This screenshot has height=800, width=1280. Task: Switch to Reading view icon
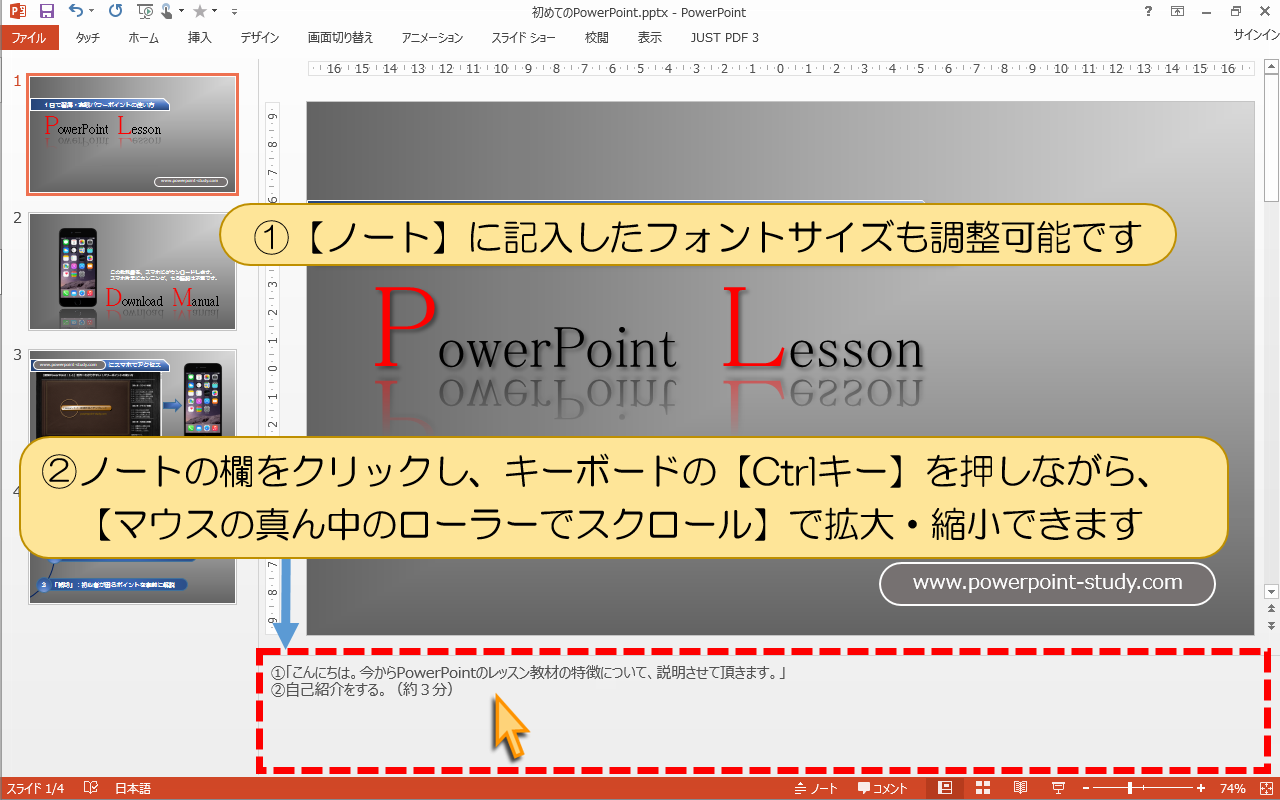[1021, 789]
